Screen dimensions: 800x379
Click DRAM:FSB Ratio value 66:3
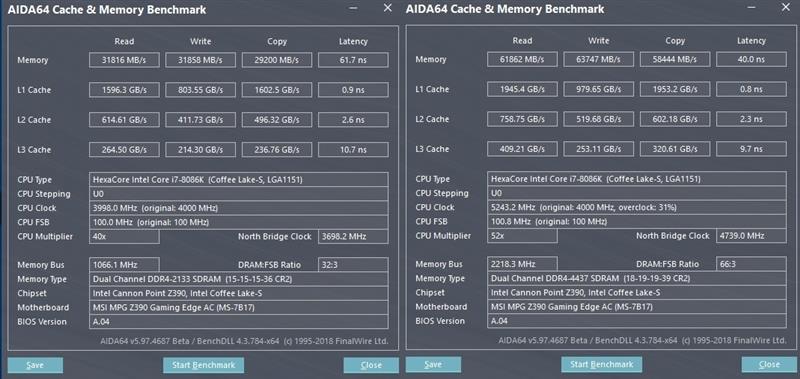(751, 264)
